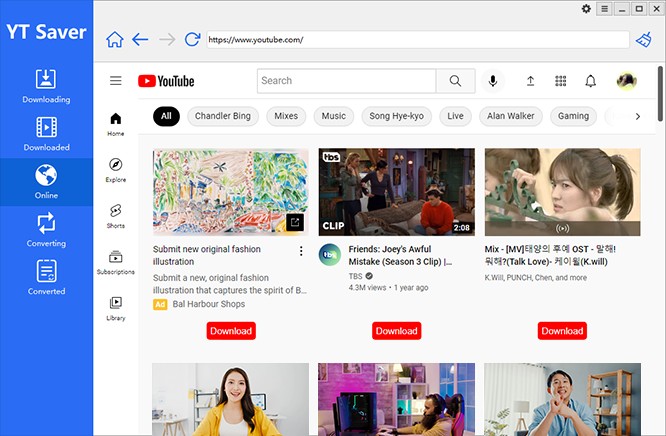Screen dimensions: 666x436
Task: Click the page vertical scrollbar
Action: point(660,93)
